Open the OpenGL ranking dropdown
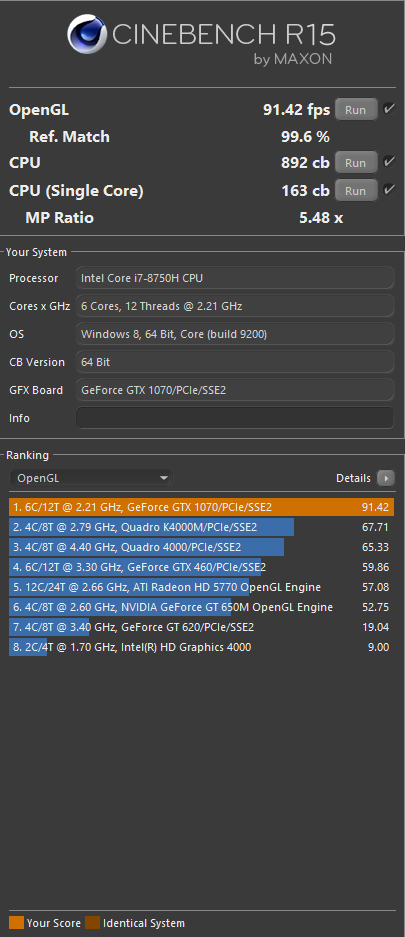 (91, 478)
